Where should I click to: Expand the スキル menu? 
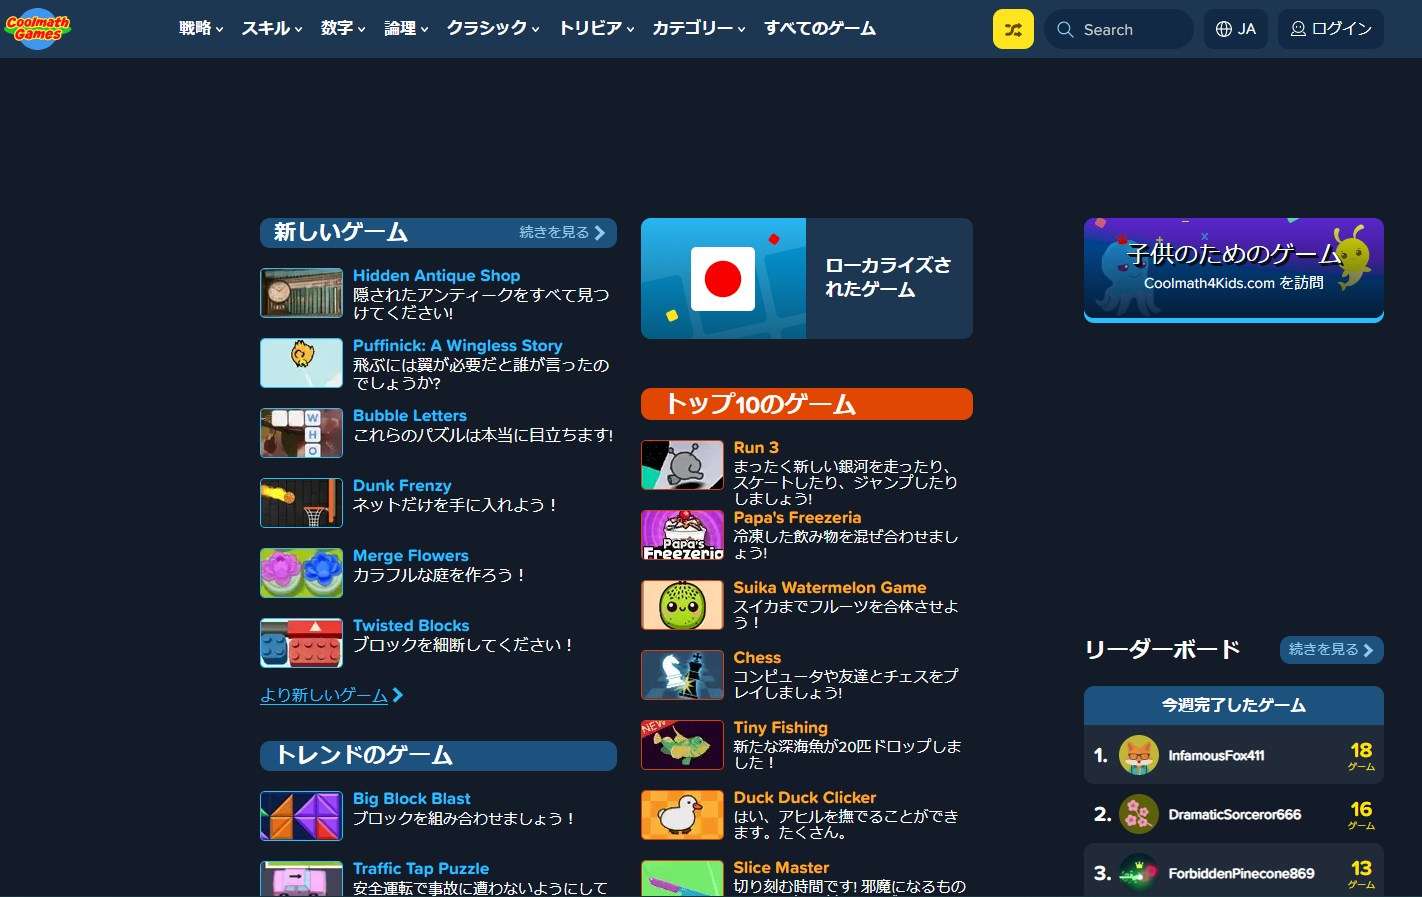click(x=272, y=28)
